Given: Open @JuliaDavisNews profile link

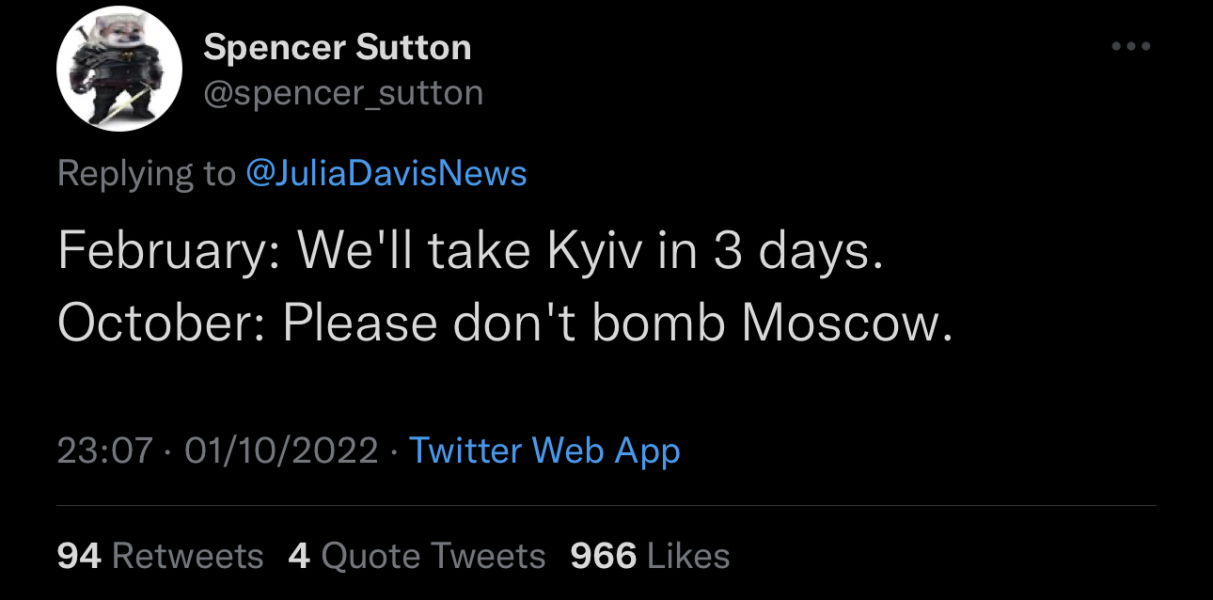Looking at the screenshot, I should coord(389,173).
